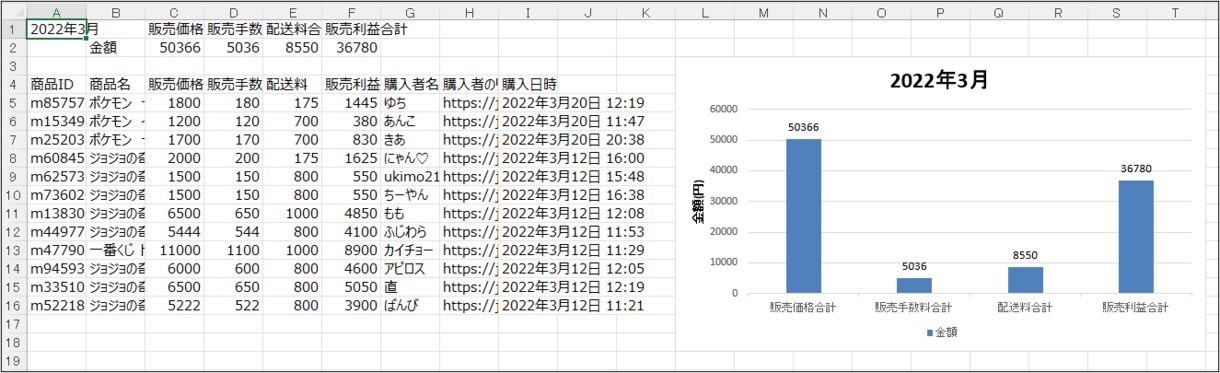Viewport: 1220px width, 373px height.
Task: Click buyer name cell にゃん♡
Action: [410, 158]
